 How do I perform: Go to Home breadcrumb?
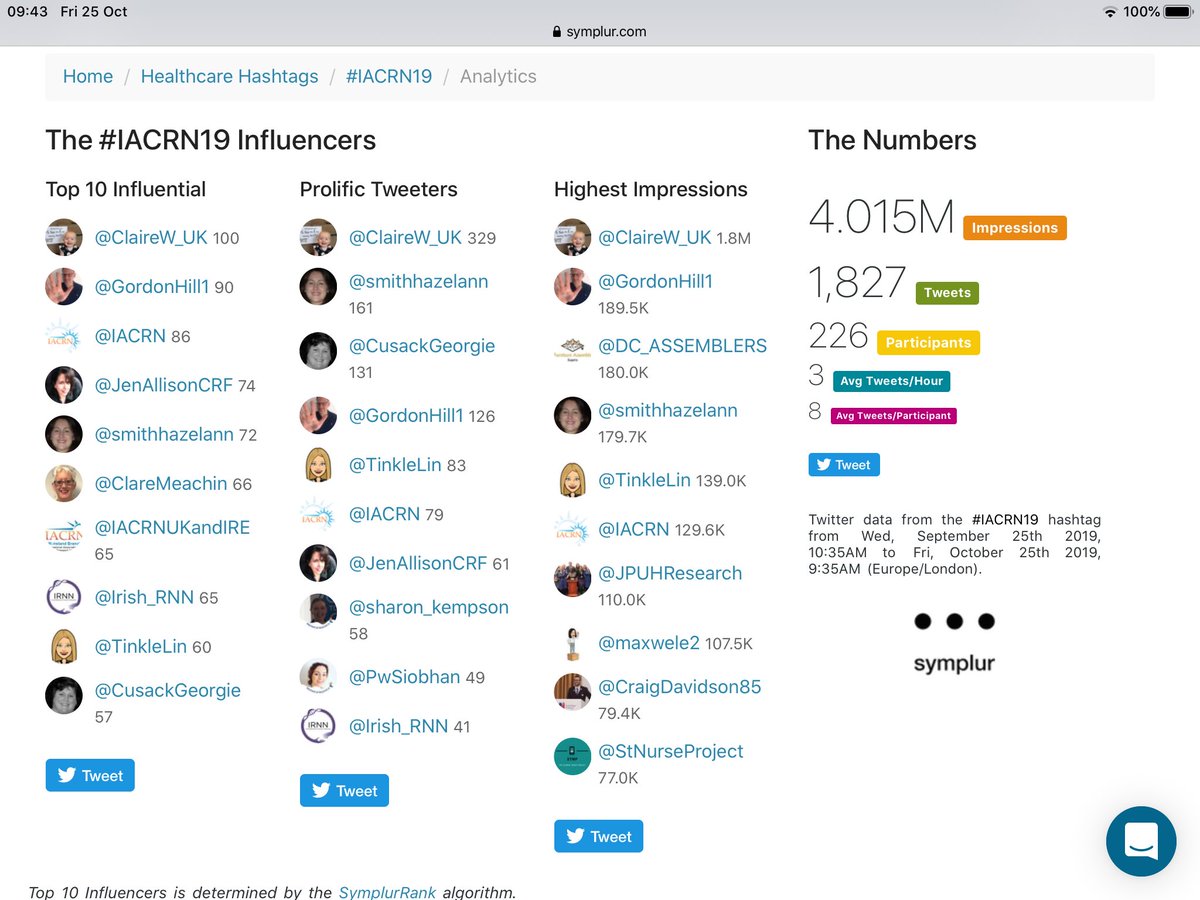pos(88,76)
